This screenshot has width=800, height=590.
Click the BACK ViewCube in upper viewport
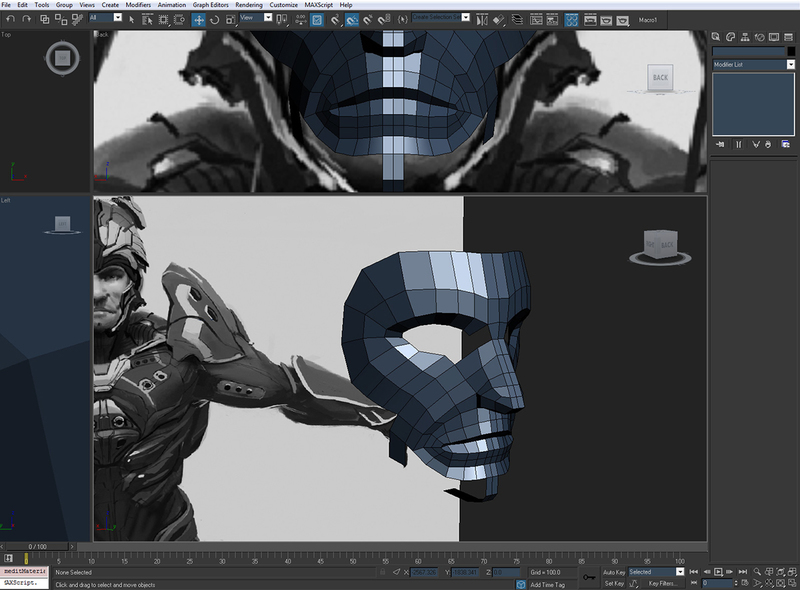click(x=660, y=78)
